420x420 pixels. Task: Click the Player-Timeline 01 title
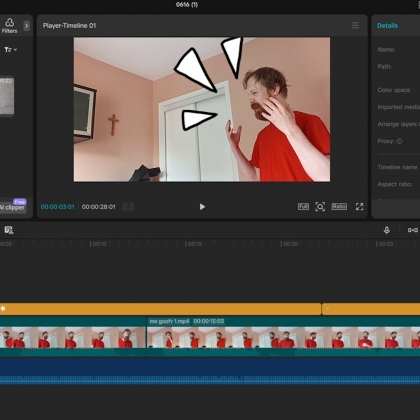69,26
